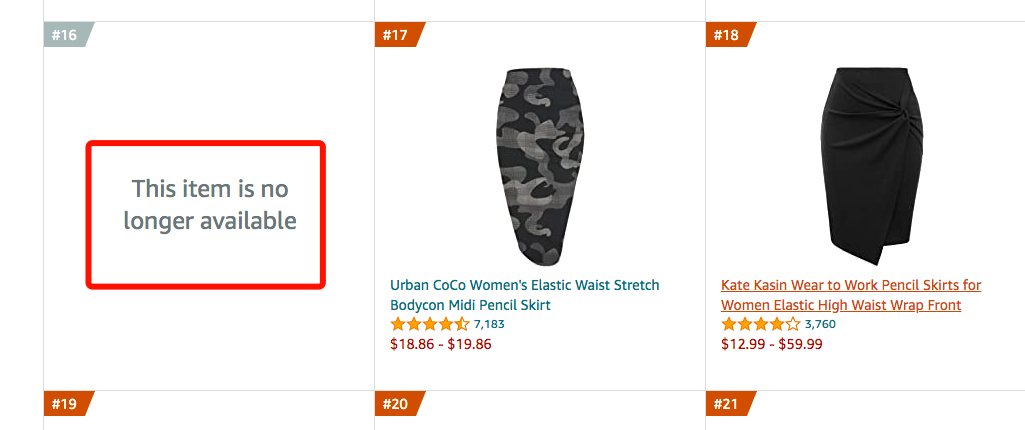Click the first star of Urban CoCo rating
1025x430 pixels.
[398, 324]
